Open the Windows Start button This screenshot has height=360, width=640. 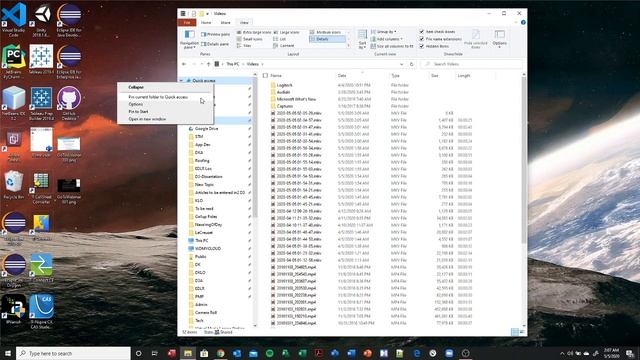8,353
